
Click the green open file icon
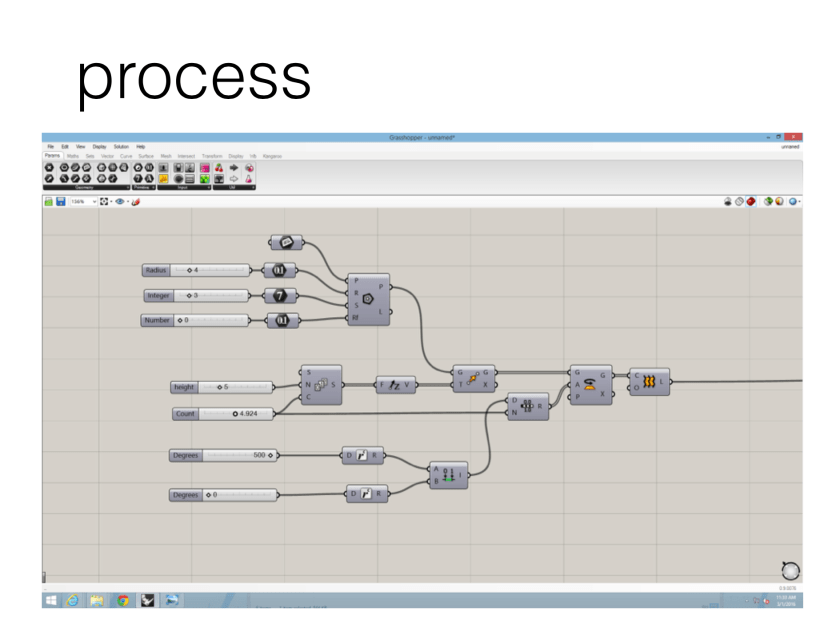click(48, 201)
